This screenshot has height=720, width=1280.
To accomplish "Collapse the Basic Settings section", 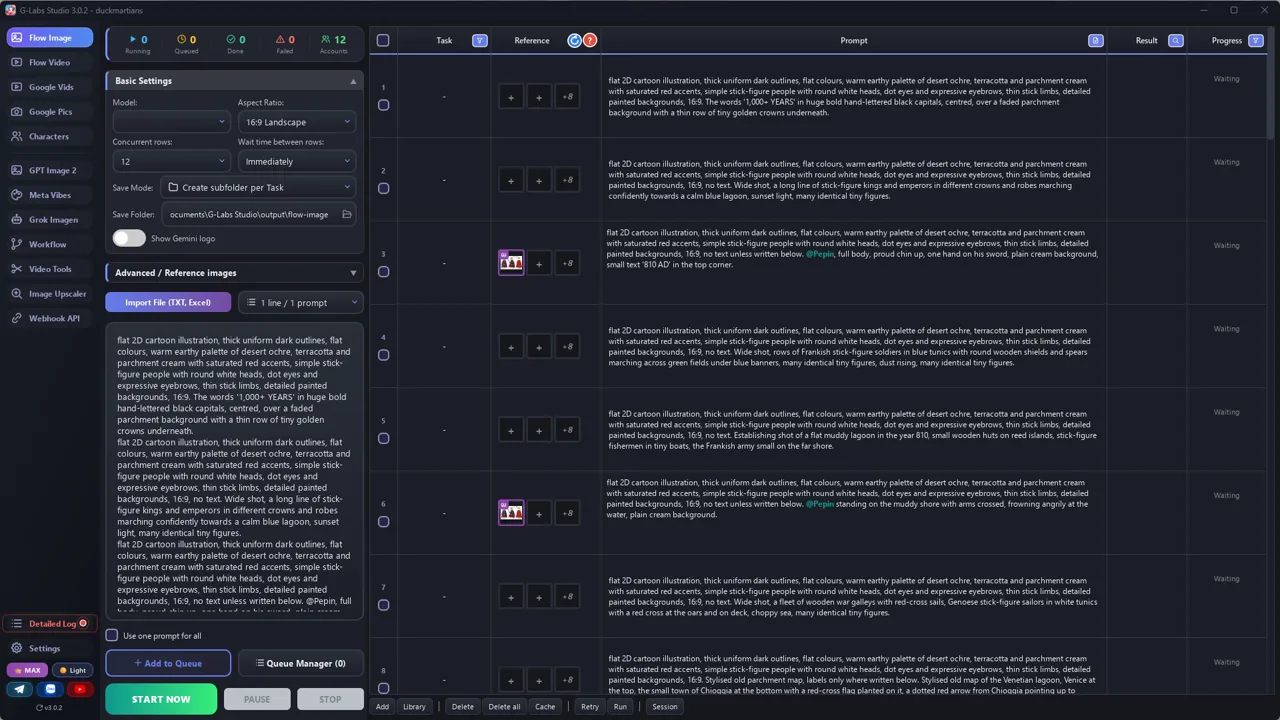I will [x=234, y=81].
